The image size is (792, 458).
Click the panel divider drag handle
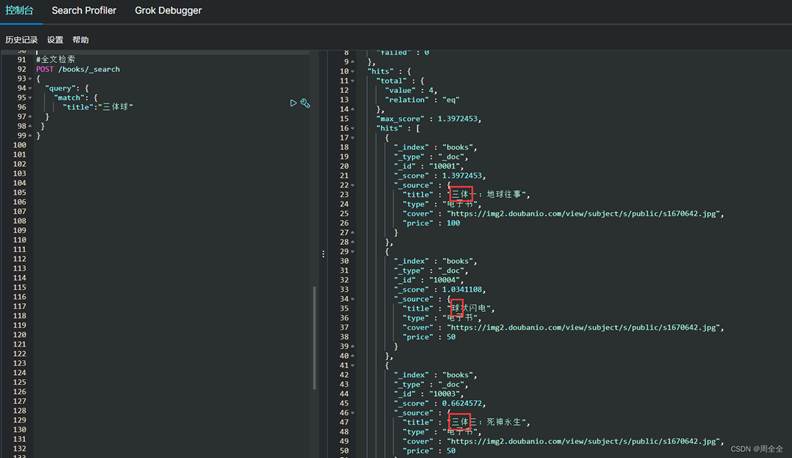point(323,254)
